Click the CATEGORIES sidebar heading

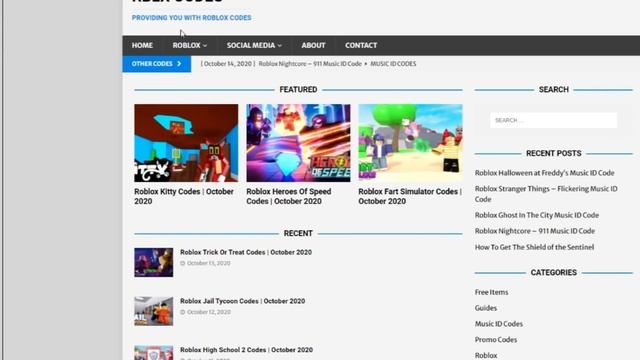pos(553,273)
